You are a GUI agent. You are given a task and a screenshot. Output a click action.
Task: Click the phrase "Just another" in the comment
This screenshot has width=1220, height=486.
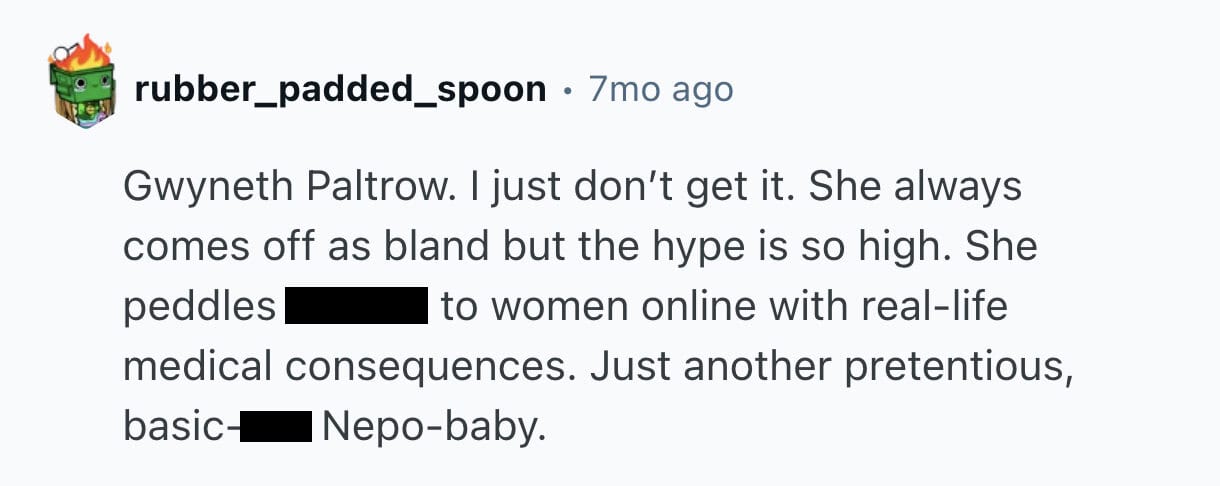684,367
